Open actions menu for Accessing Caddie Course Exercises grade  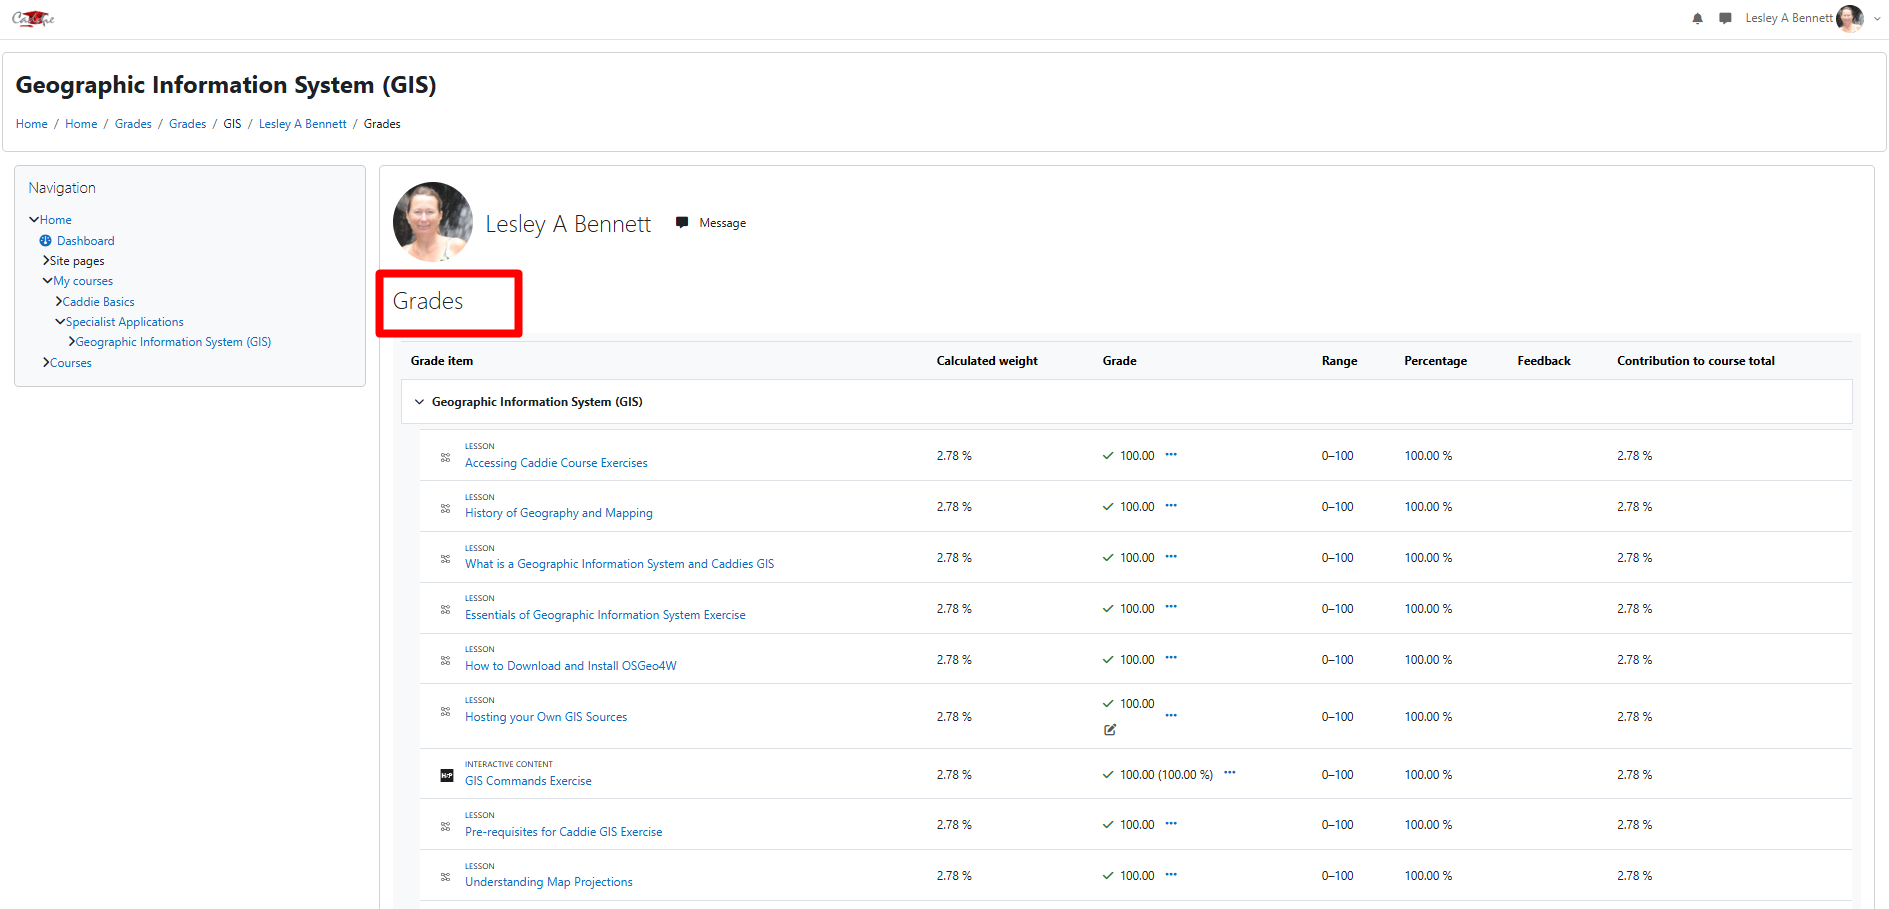(x=1171, y=455)
